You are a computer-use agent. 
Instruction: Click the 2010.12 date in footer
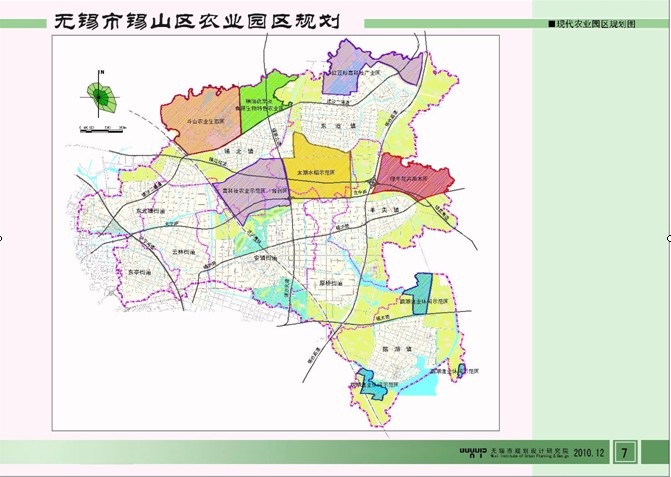click(x=590, y=452)
